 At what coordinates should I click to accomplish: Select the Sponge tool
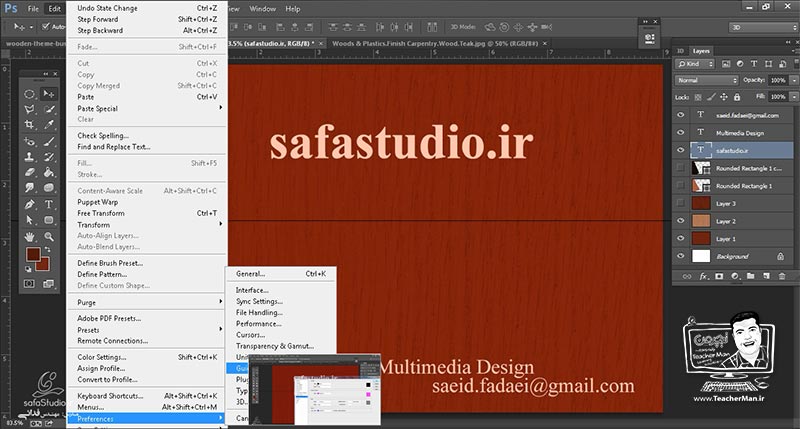(49, 188)
